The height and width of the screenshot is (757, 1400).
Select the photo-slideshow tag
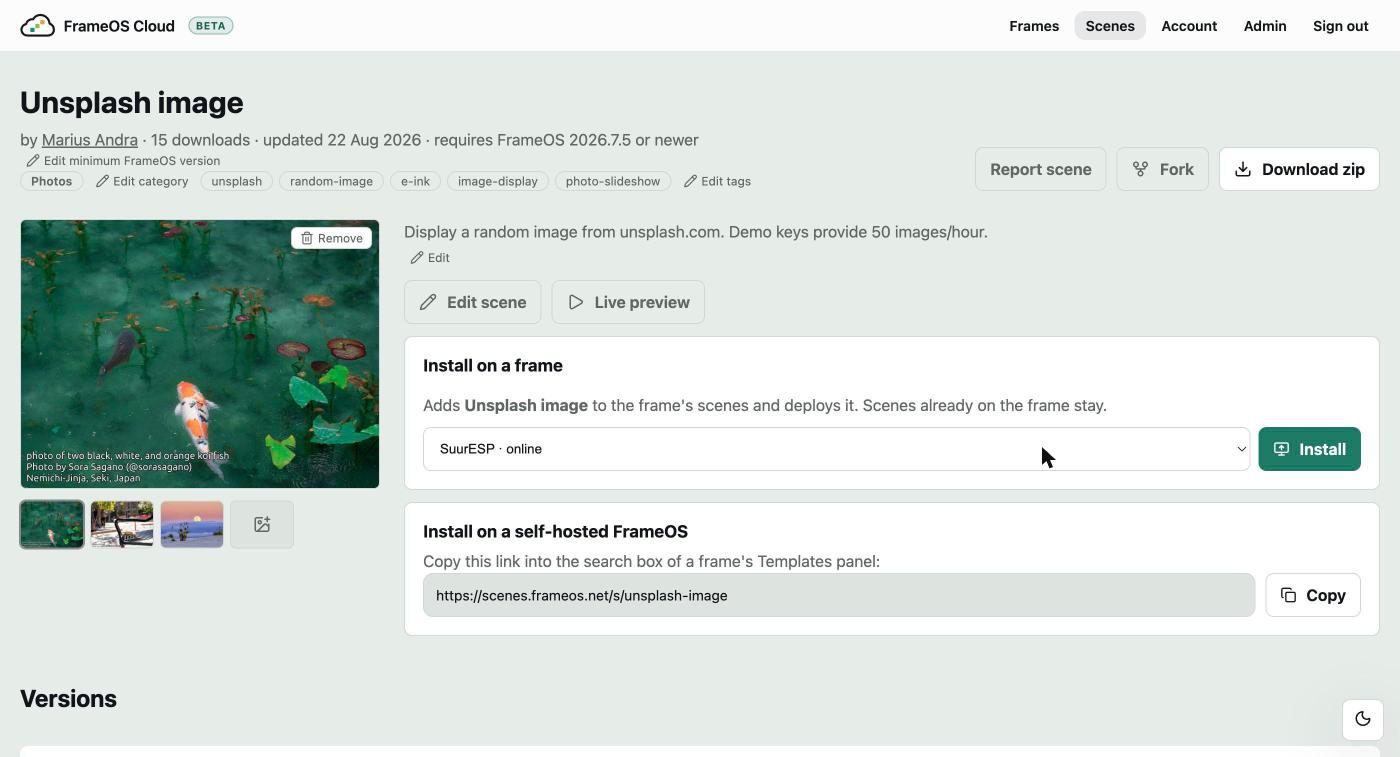[x=612, y=181]
